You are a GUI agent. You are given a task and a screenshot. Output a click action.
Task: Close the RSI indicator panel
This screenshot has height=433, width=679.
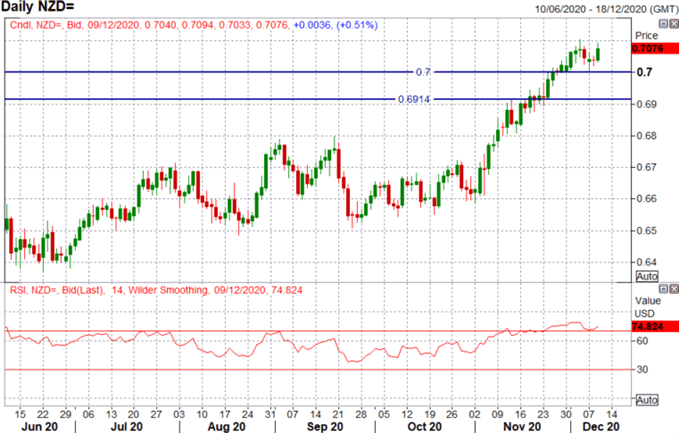(674, 289)
